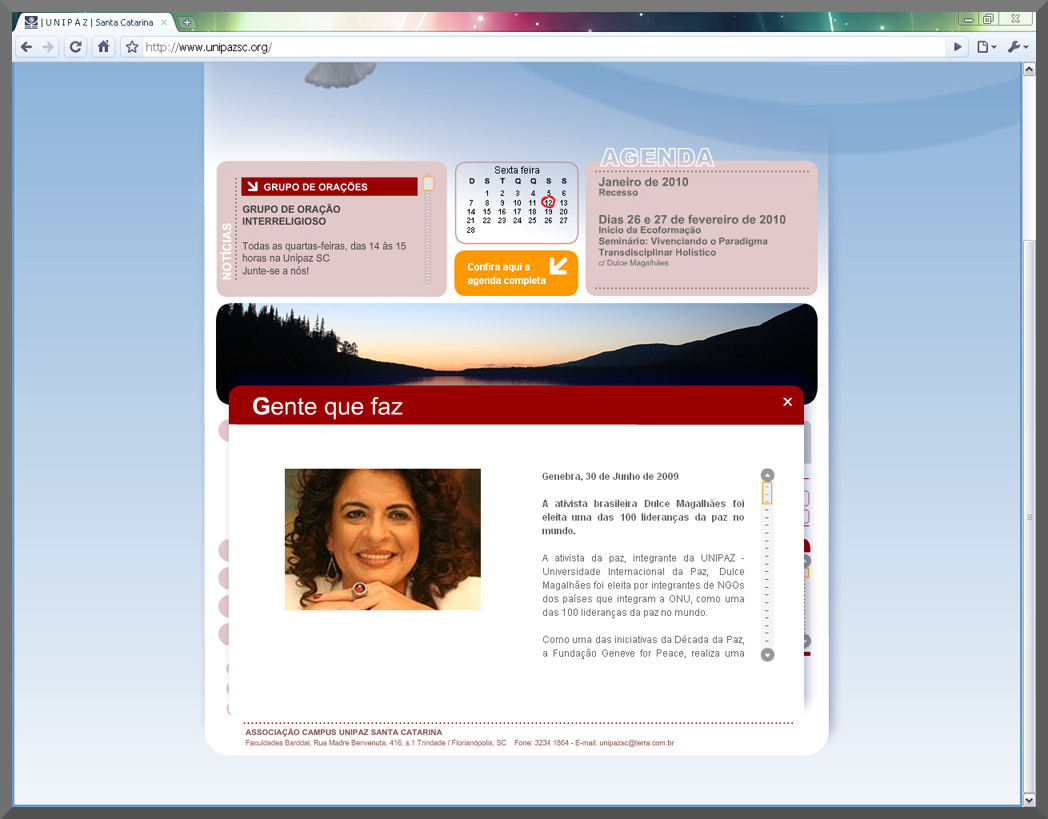Click the Go arrow beside the address bar

click(958, 47)
